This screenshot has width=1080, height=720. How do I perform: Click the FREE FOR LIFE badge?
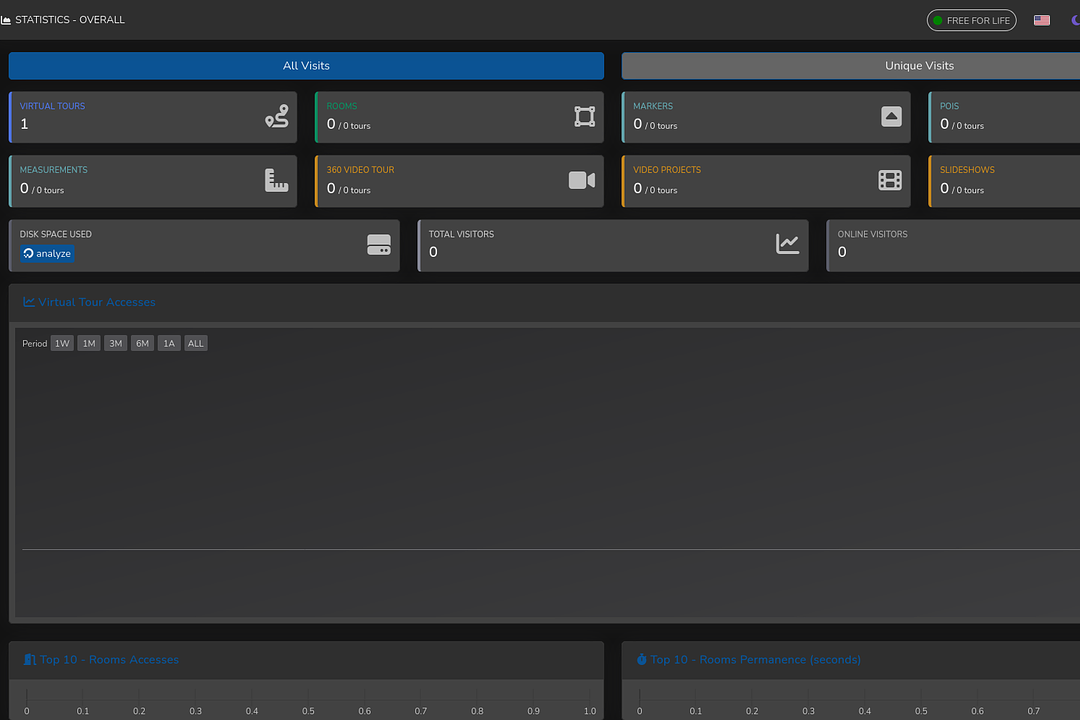[x=971, y=20]
